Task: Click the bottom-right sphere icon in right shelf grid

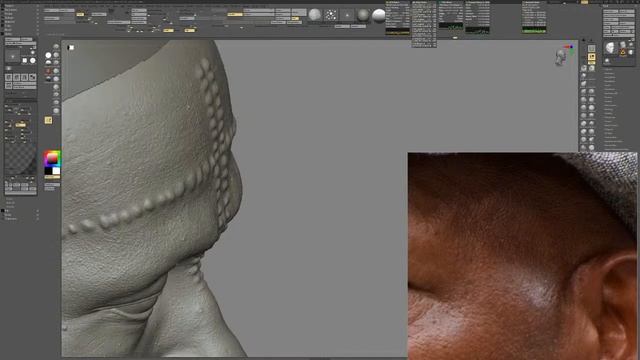Action: tap(591, 147)
